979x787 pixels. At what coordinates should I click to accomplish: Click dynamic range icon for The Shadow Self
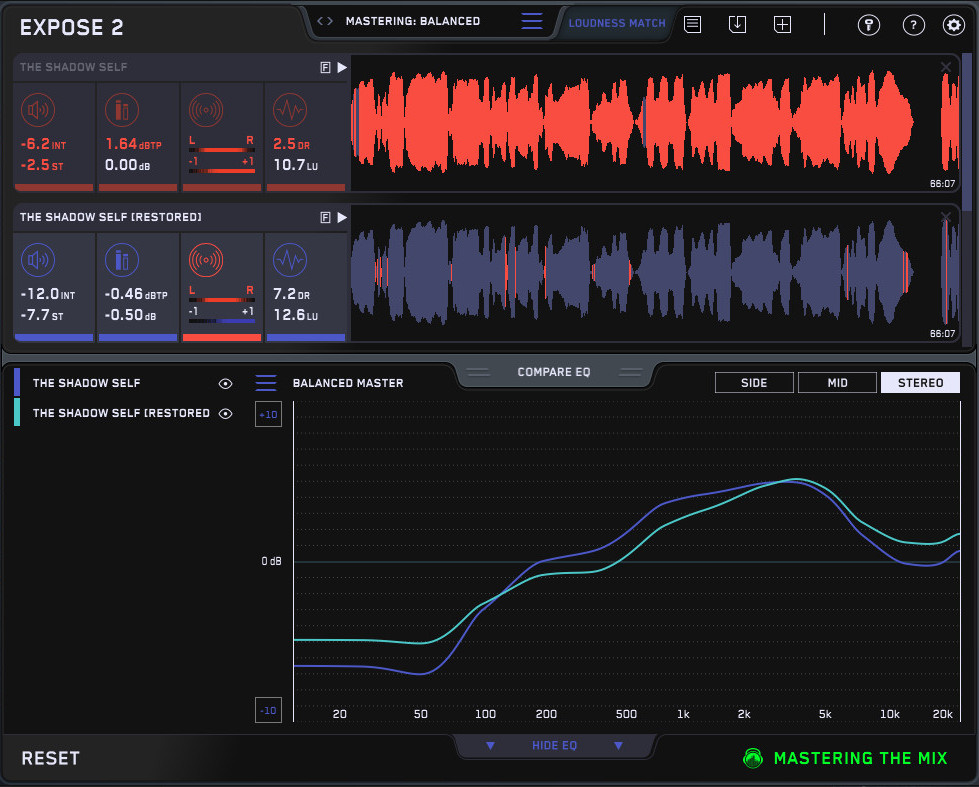coord(289,109)
